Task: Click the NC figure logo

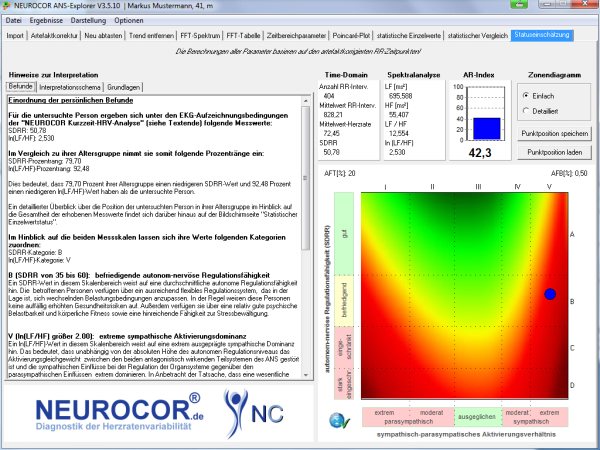Action: [x=254, y=412]
